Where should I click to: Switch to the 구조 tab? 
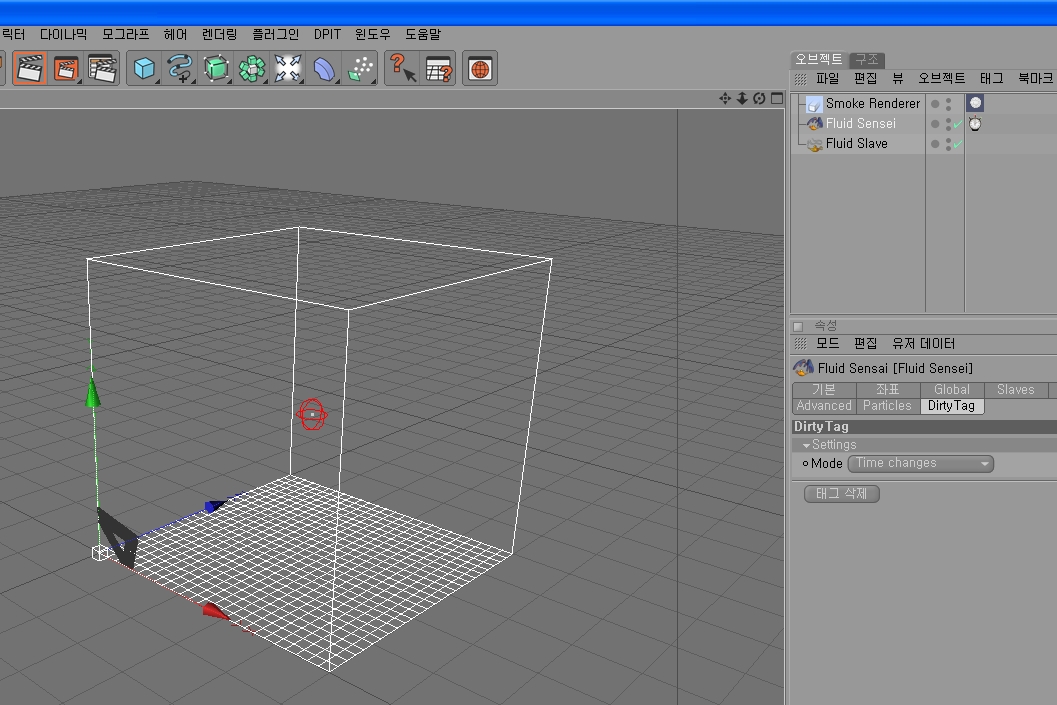pyautogui.click(x=867, y=60)
